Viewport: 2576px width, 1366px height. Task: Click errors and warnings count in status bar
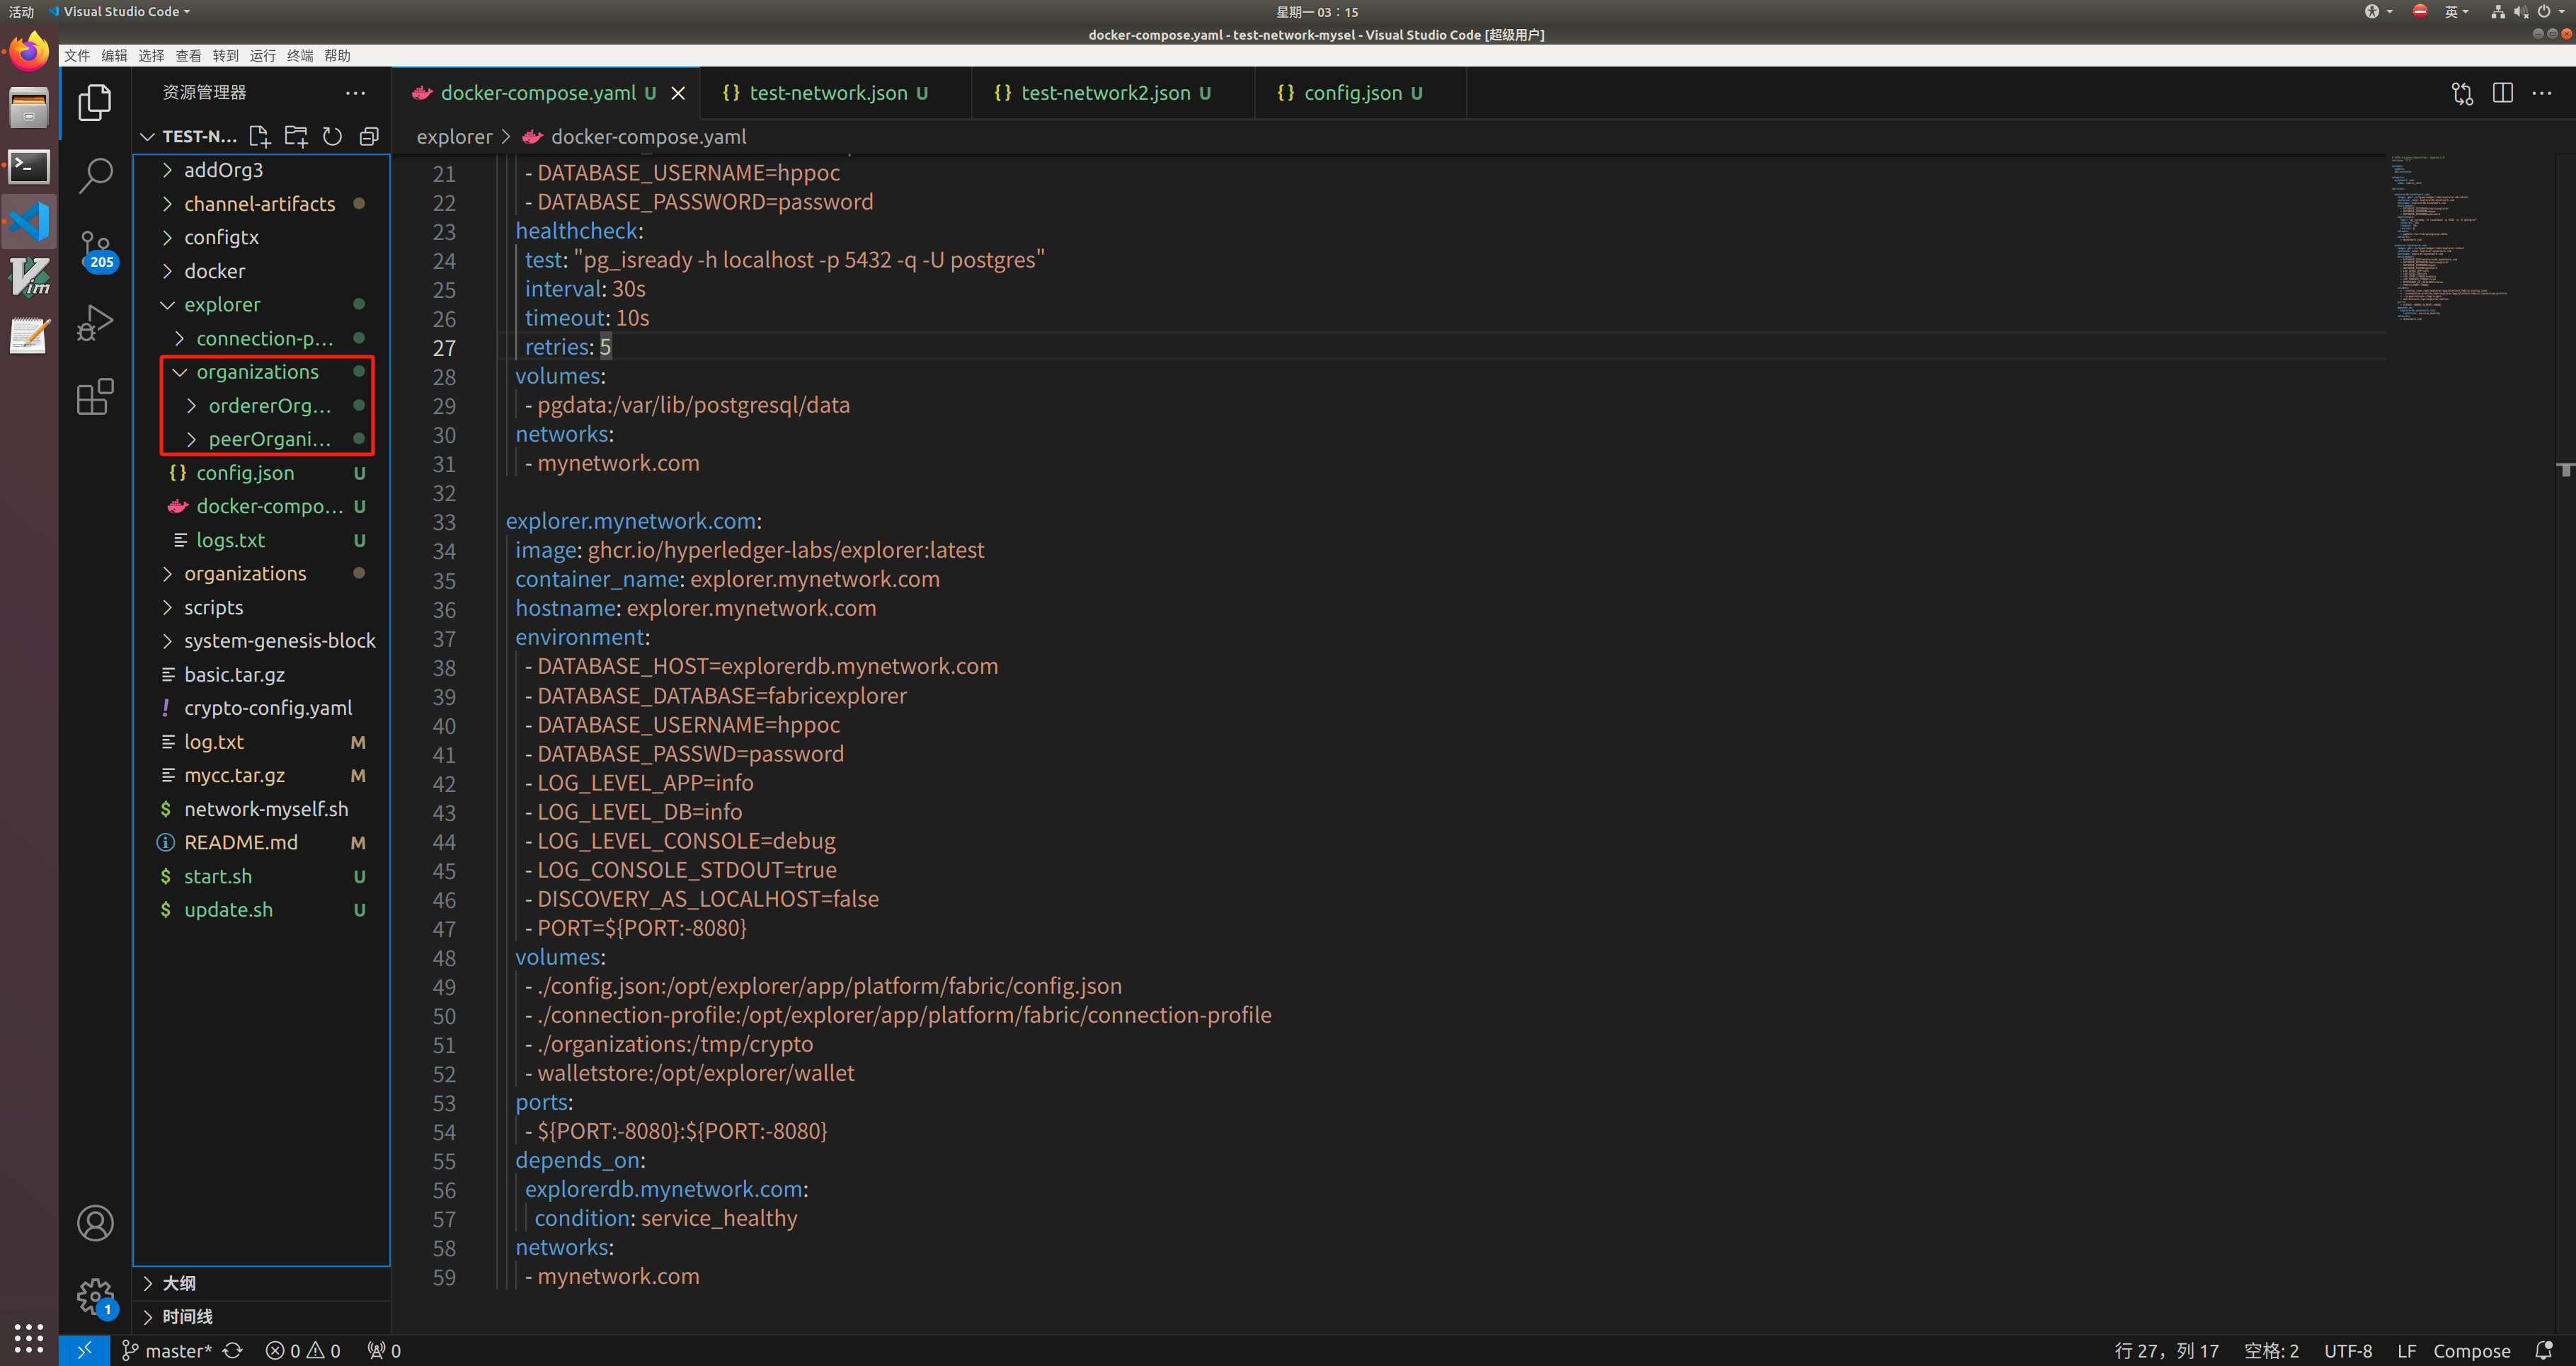(x=303, y=1350)
